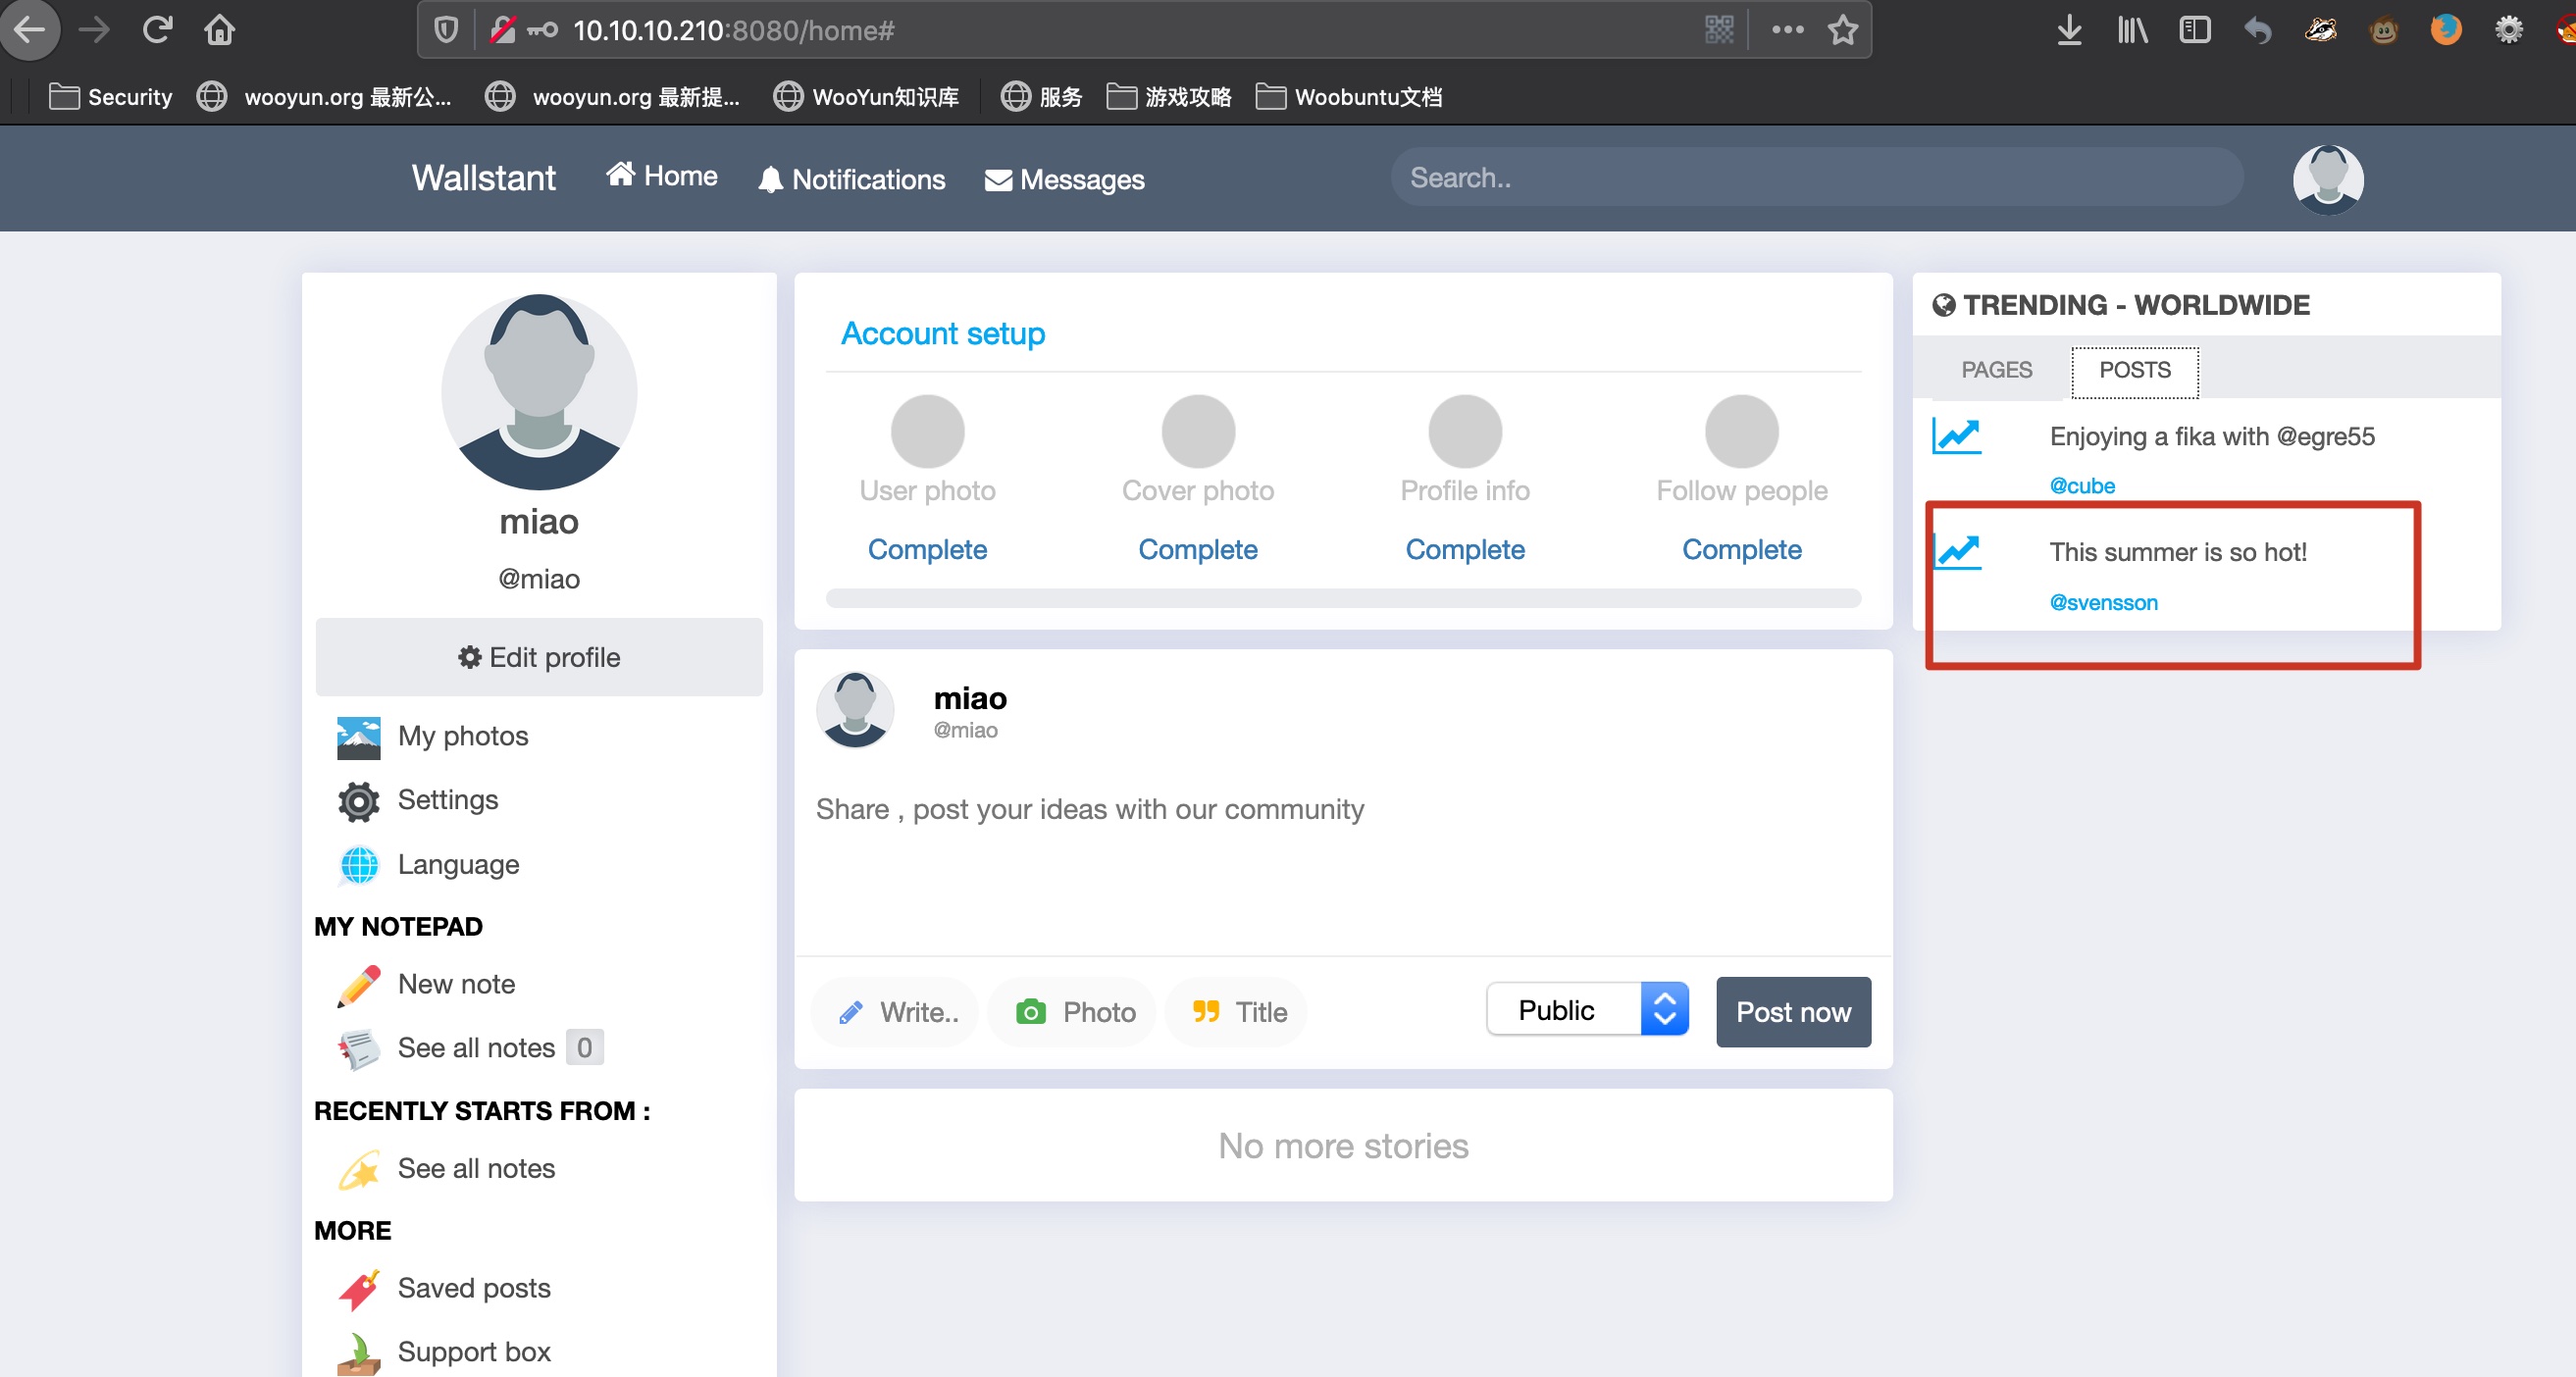Select the POSTS trending tab
The height and width of the screenshot is (1377, 2576).
(x=2134, y=370)
